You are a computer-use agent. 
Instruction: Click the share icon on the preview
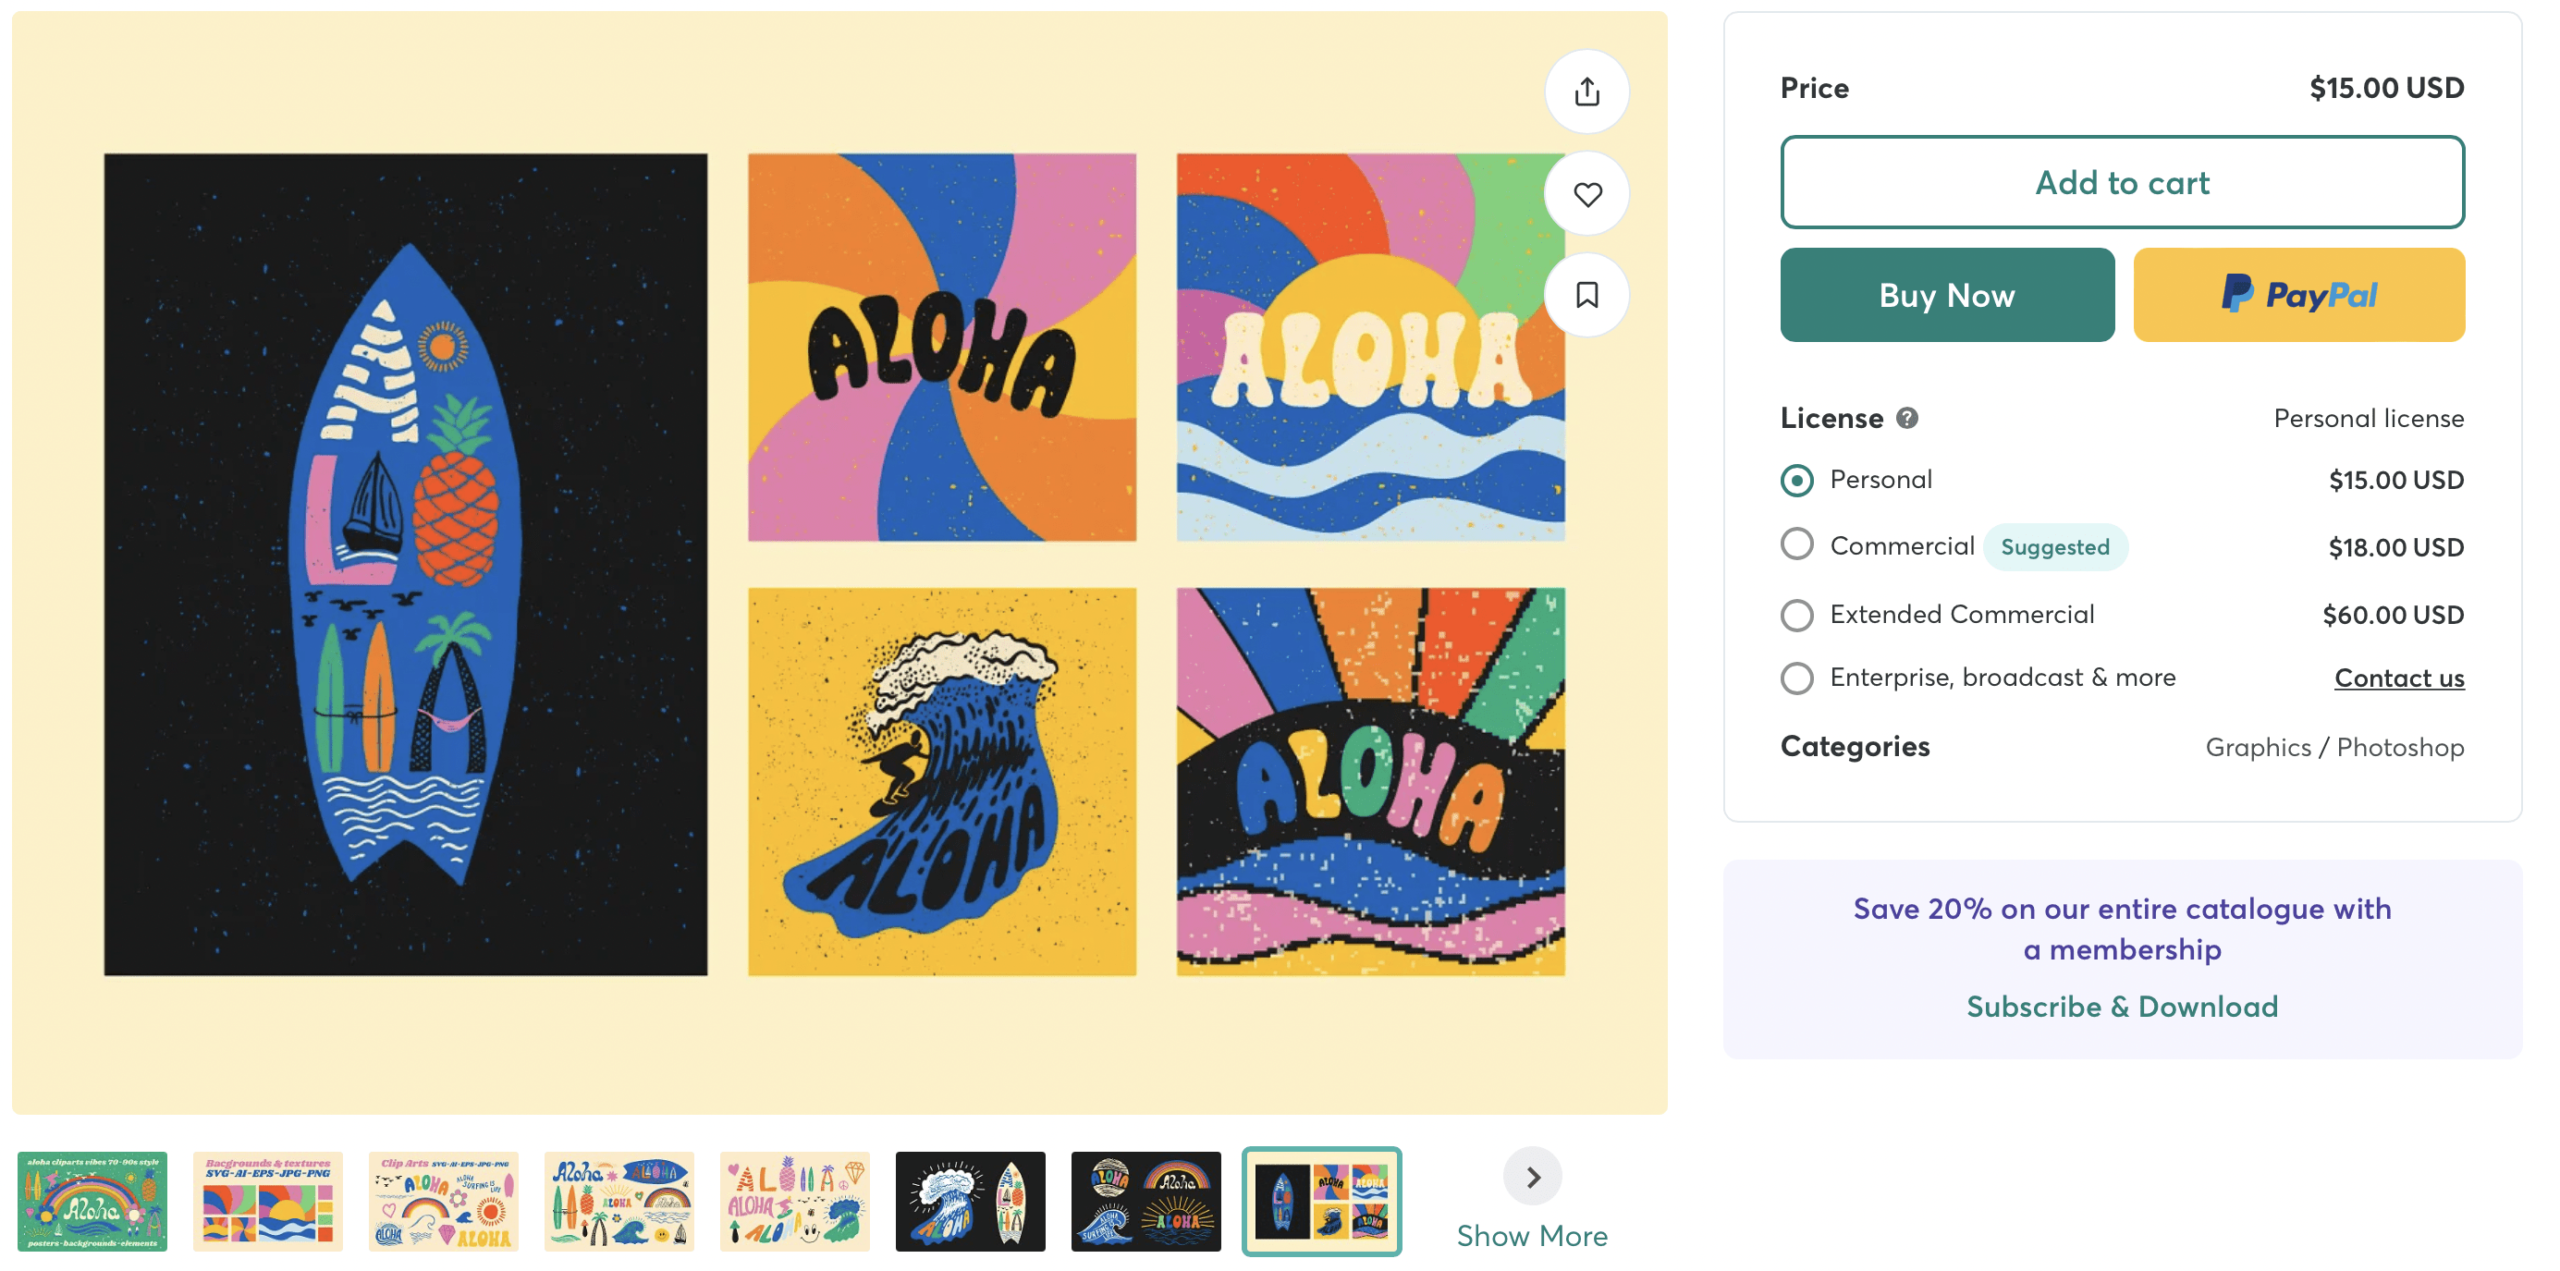click(x=1586, y=92)
